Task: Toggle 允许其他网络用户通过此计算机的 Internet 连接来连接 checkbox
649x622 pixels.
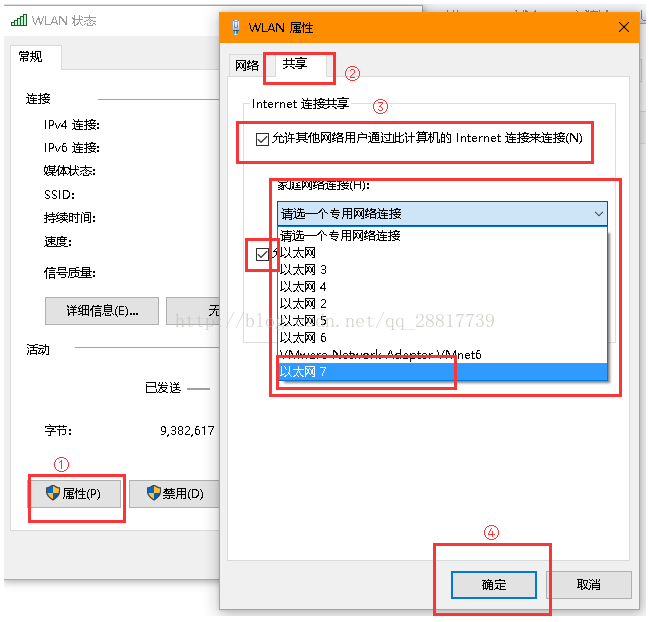Action: click(263, 138)
